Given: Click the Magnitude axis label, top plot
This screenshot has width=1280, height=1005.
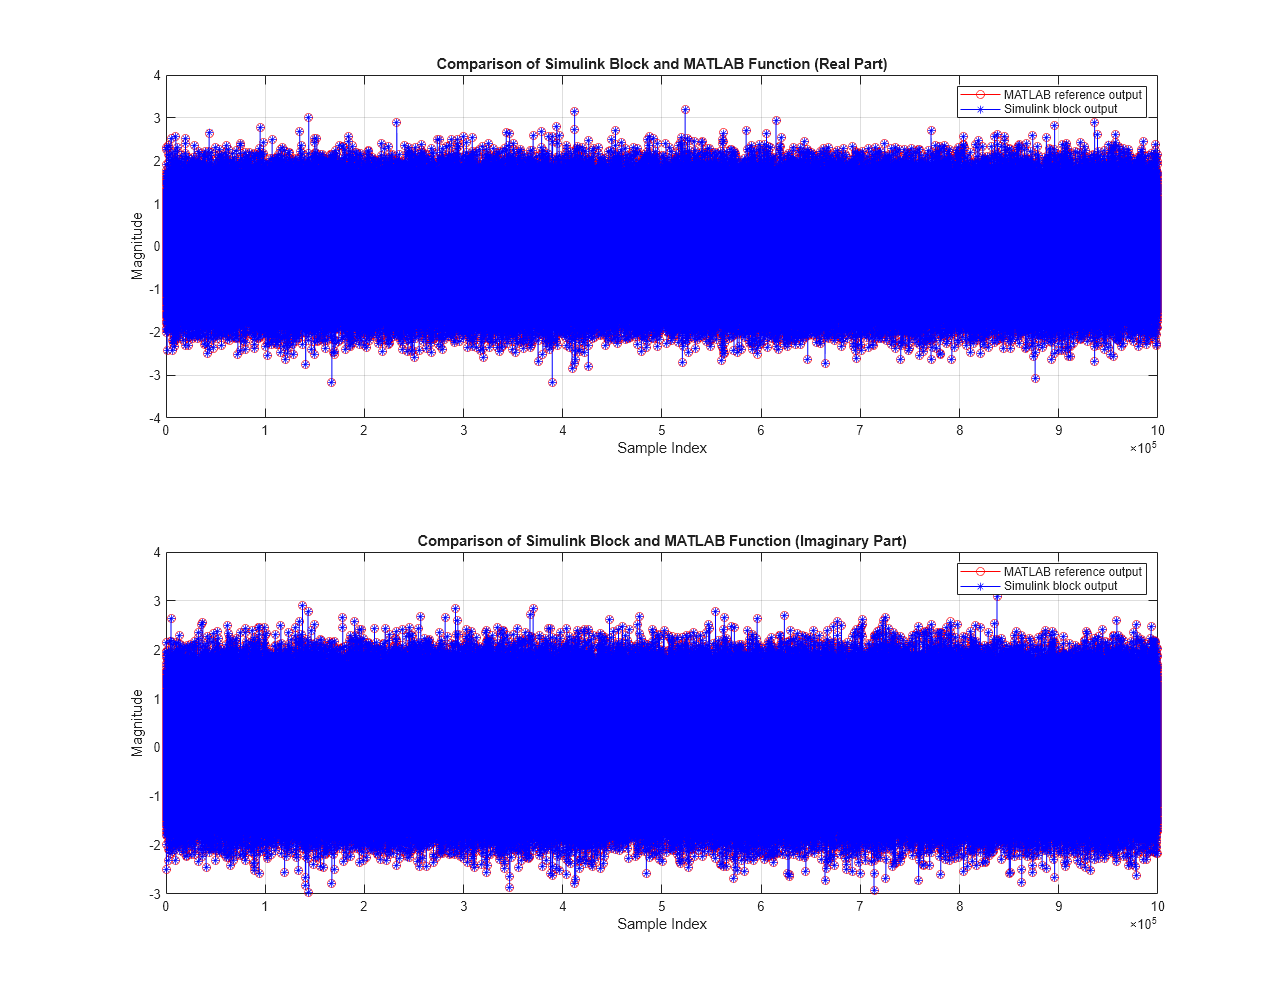Looking at the screenshot, I should pos(137,245).
